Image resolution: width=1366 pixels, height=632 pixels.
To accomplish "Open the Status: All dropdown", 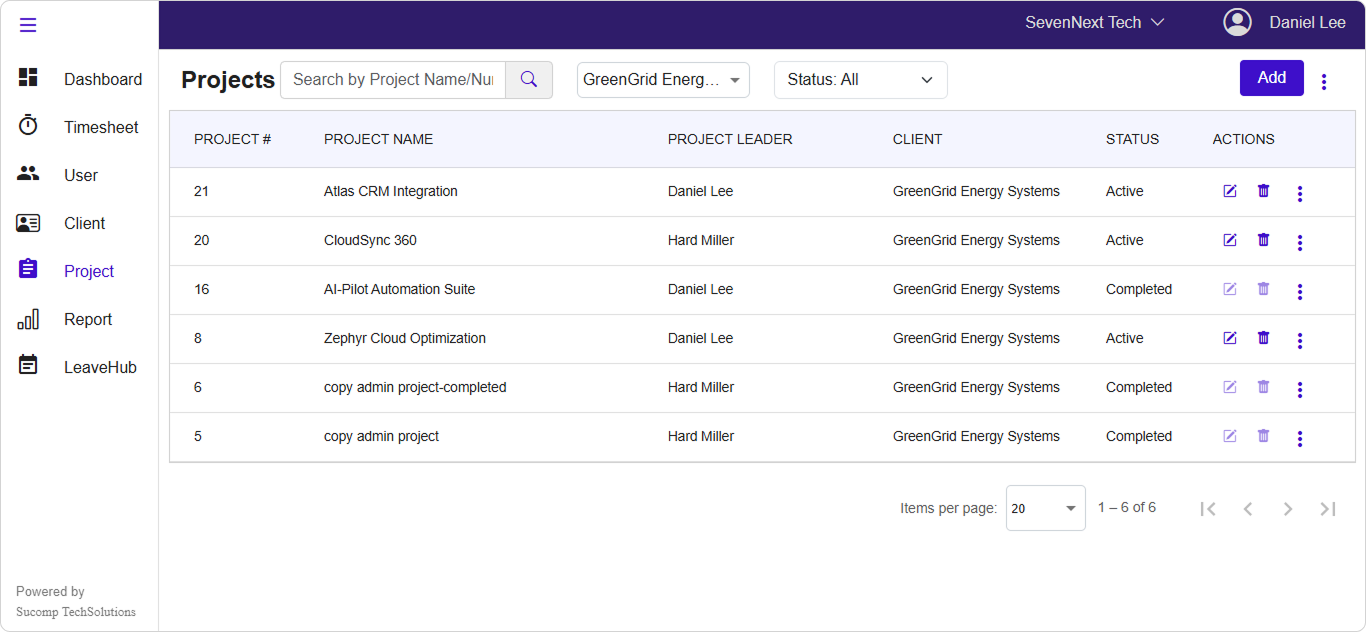I will (860, 80).
